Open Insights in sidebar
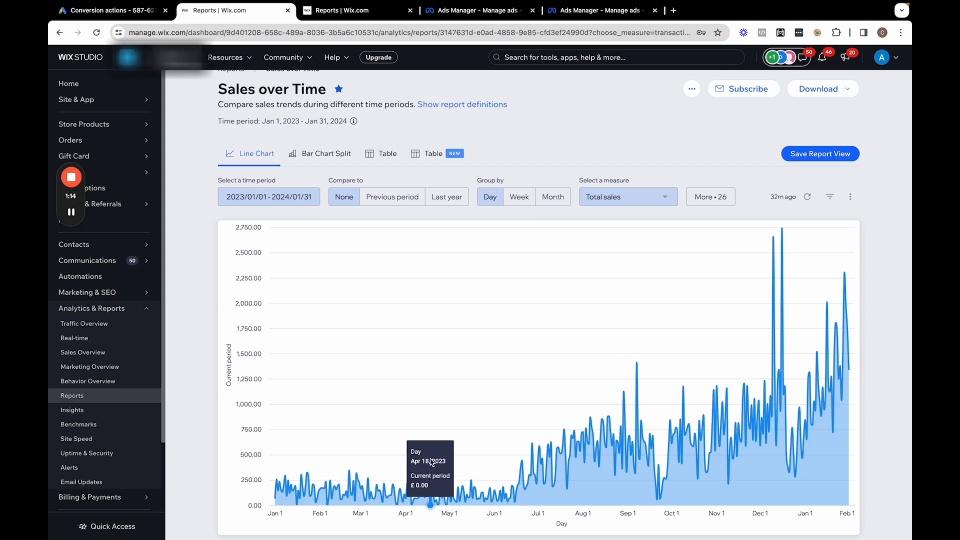 pyautogui.click(x=72, y=410)
